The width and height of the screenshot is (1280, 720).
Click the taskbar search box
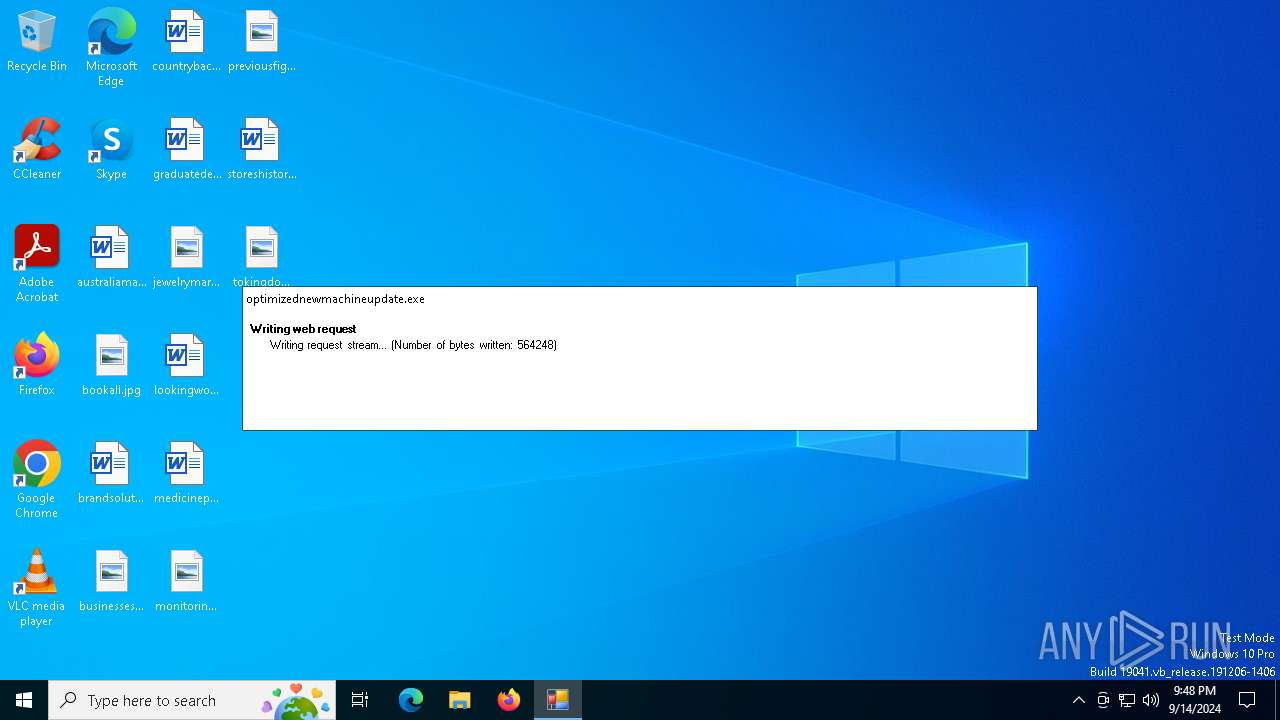point(192,700)
